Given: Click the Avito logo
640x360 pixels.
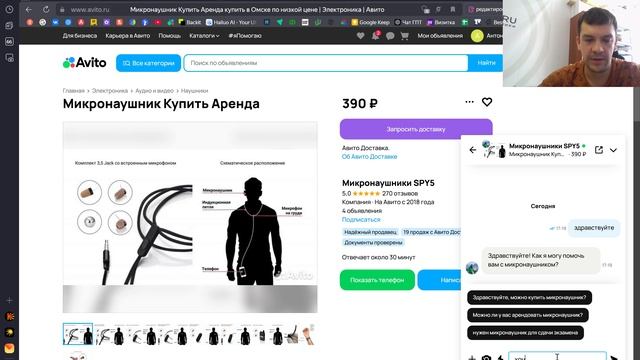Looking at the screenshot, I should pyautogui.click(x=84, y=62).
